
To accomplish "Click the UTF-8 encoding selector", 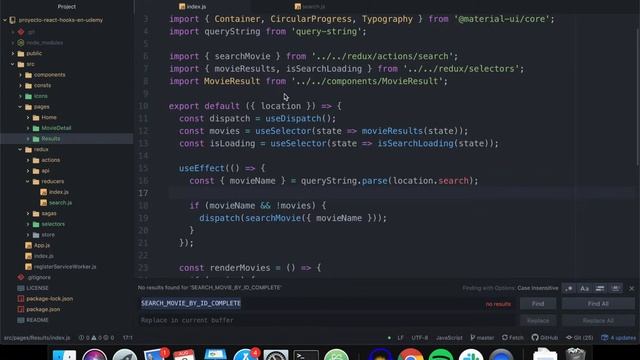I will coord(420,338).
